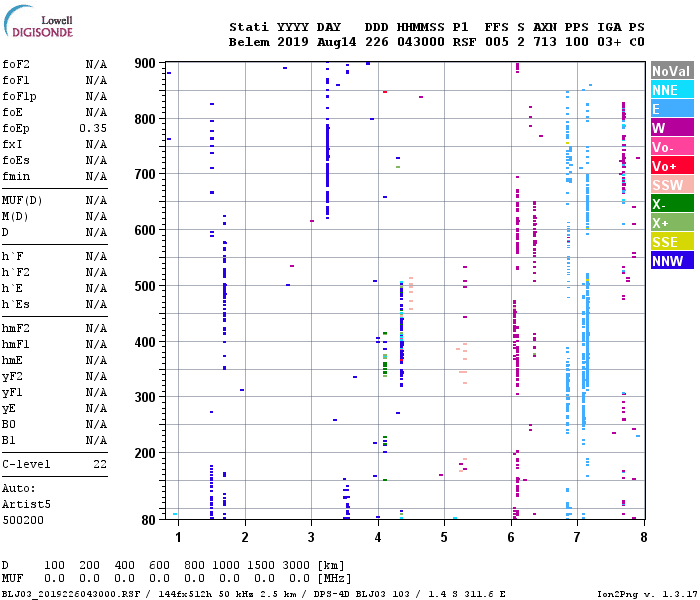Image resolution: width=700 pixels, height=600 pixels.
Task: Click the 900 km height axis label
Action: [145, 63]
